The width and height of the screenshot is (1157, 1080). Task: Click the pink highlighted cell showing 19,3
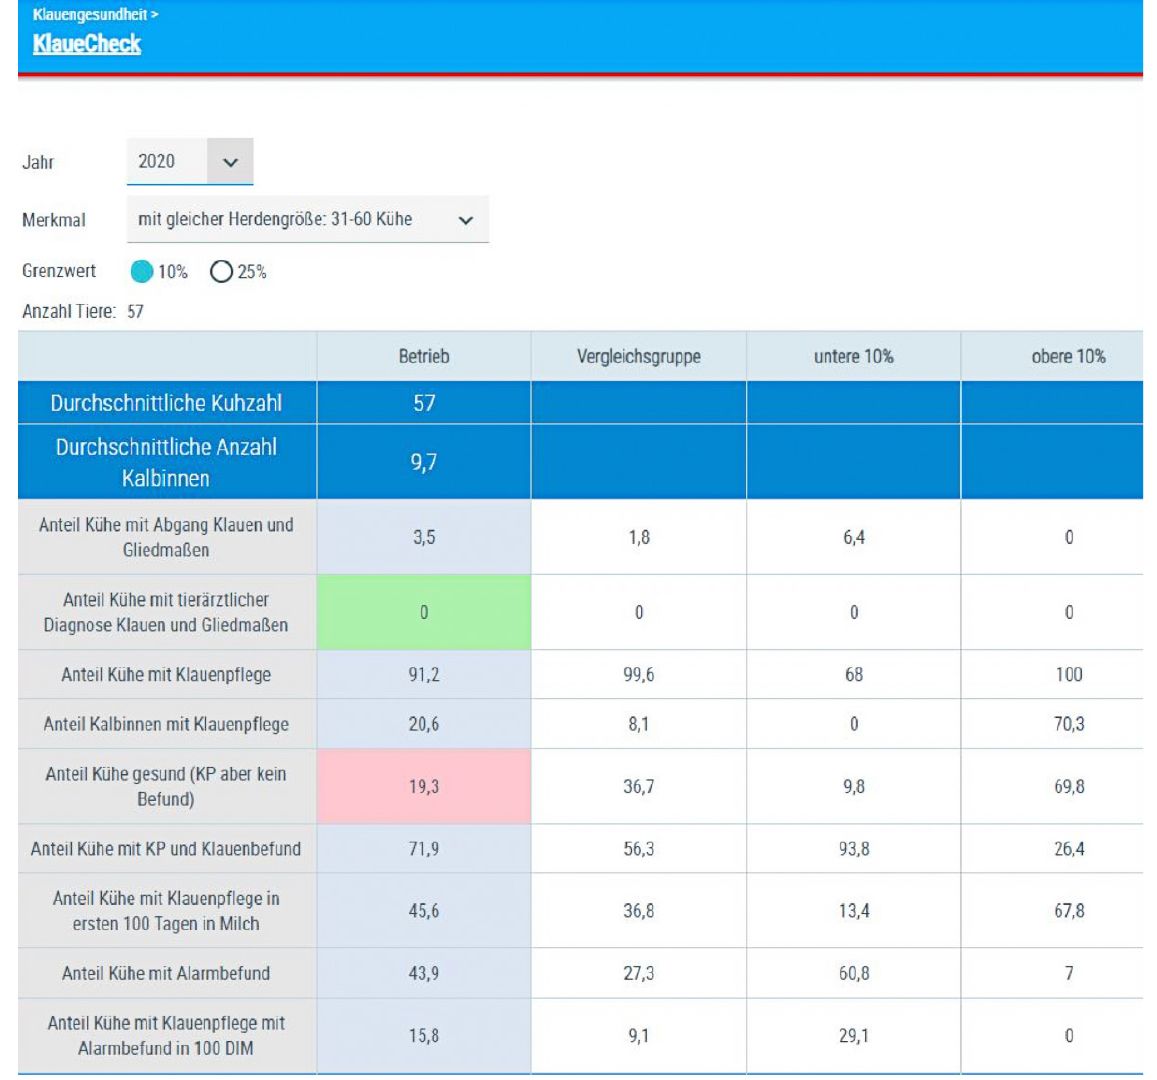click(x=424, y=786)
